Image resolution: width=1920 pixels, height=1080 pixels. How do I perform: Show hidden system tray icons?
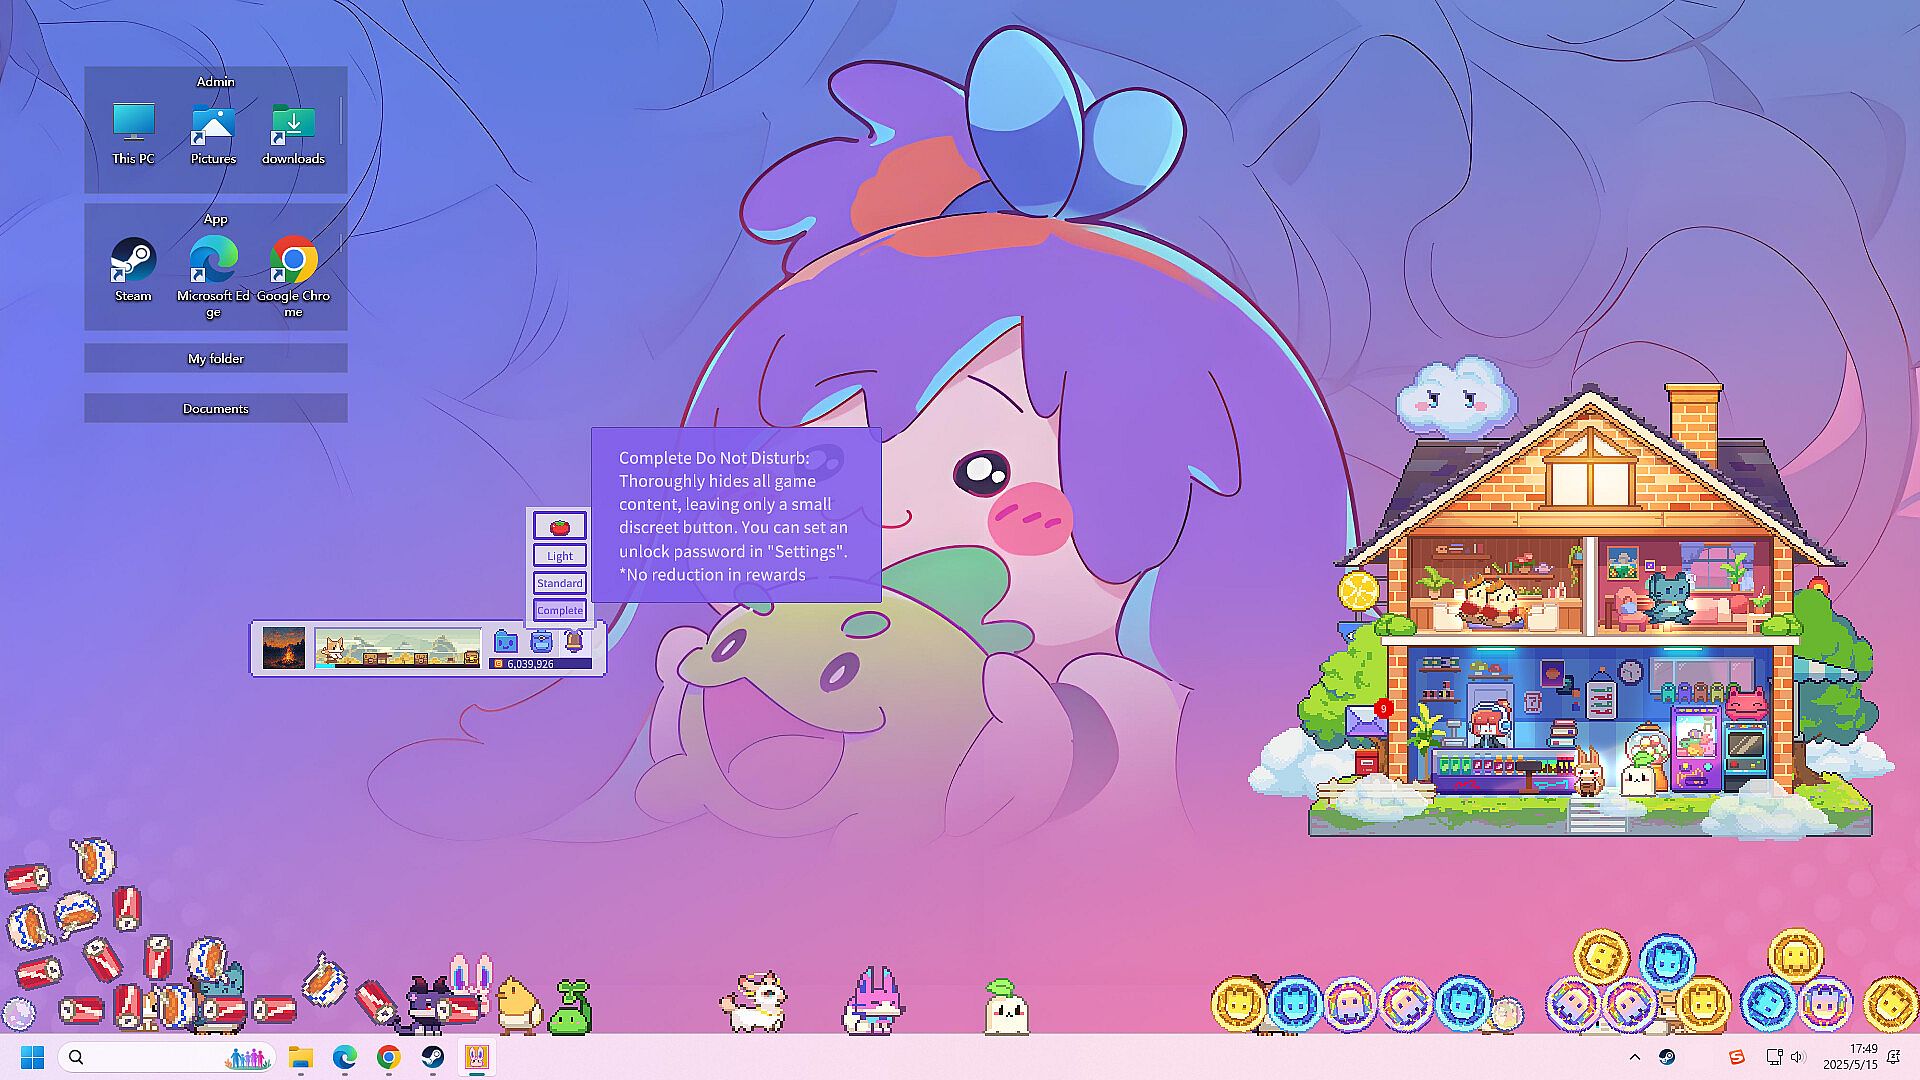click(1635, 1057)
